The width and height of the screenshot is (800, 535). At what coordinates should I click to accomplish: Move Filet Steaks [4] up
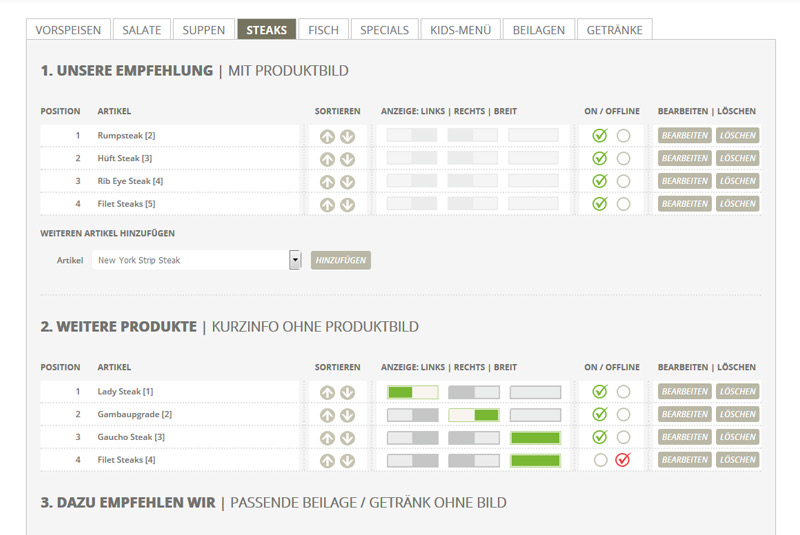[327, 461]
